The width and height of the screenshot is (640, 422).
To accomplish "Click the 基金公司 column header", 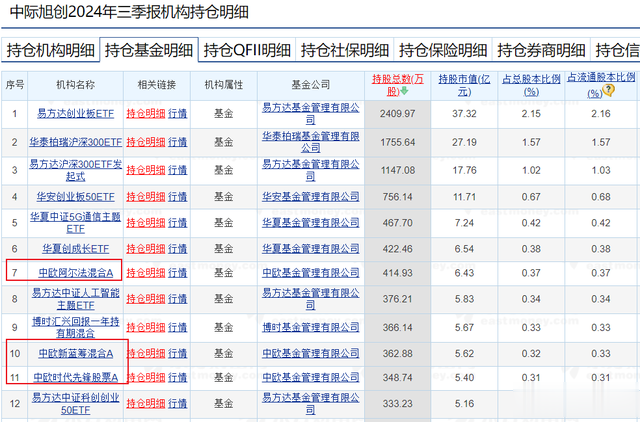I will pos(311,85).
